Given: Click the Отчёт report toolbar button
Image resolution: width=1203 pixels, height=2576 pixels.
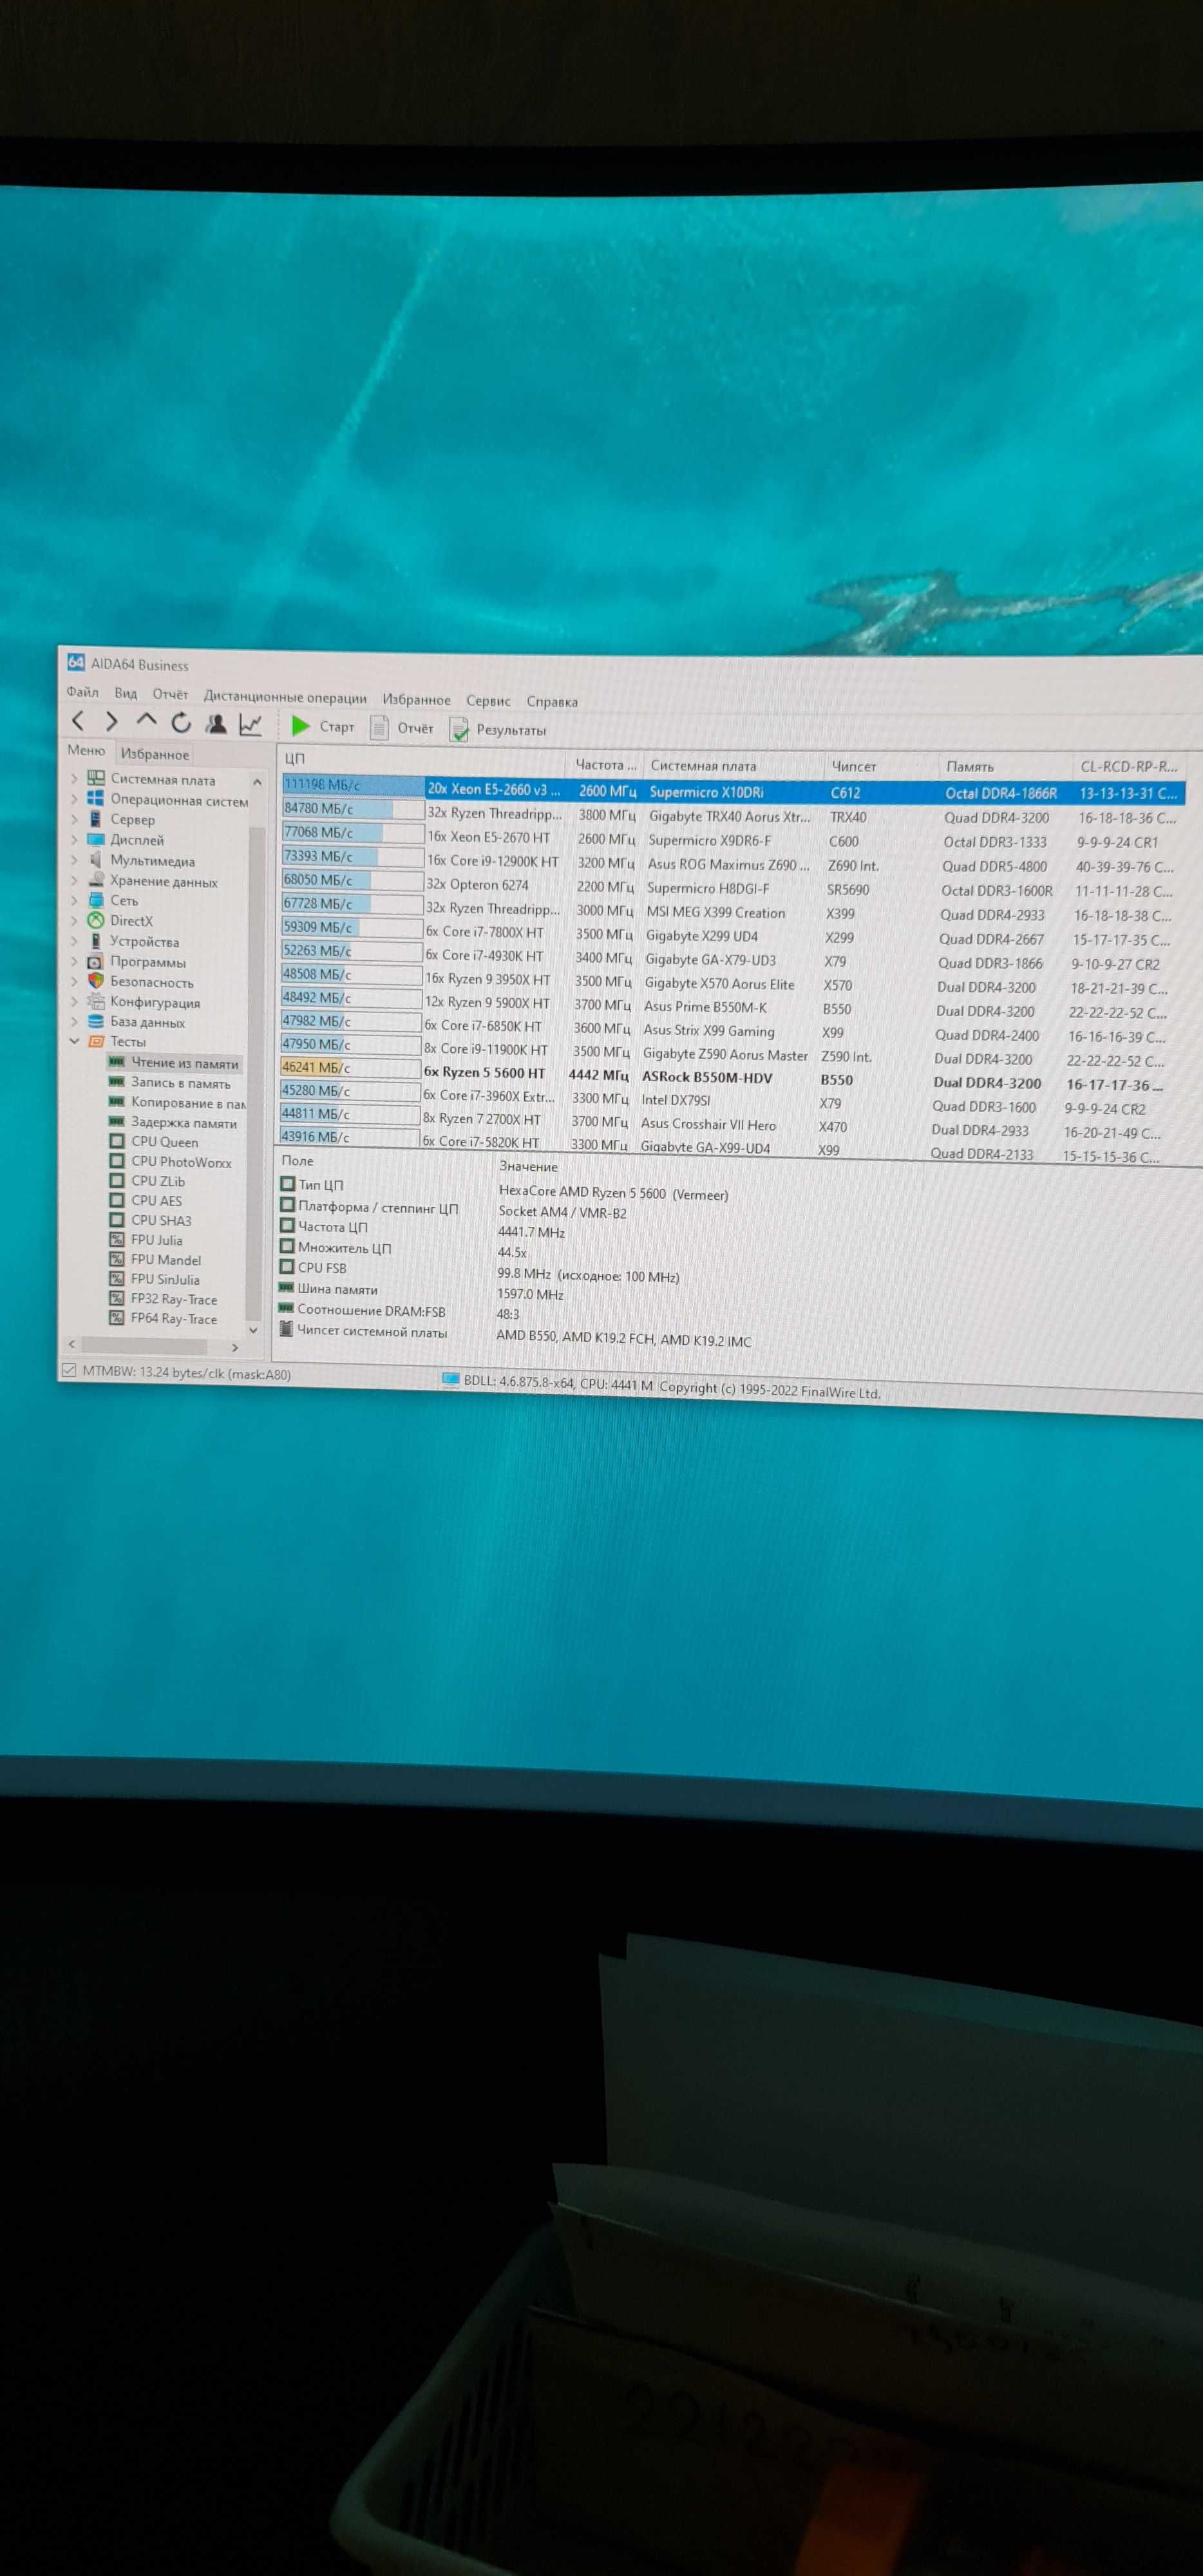Looking at the screenshot, I should coord(402,727).
